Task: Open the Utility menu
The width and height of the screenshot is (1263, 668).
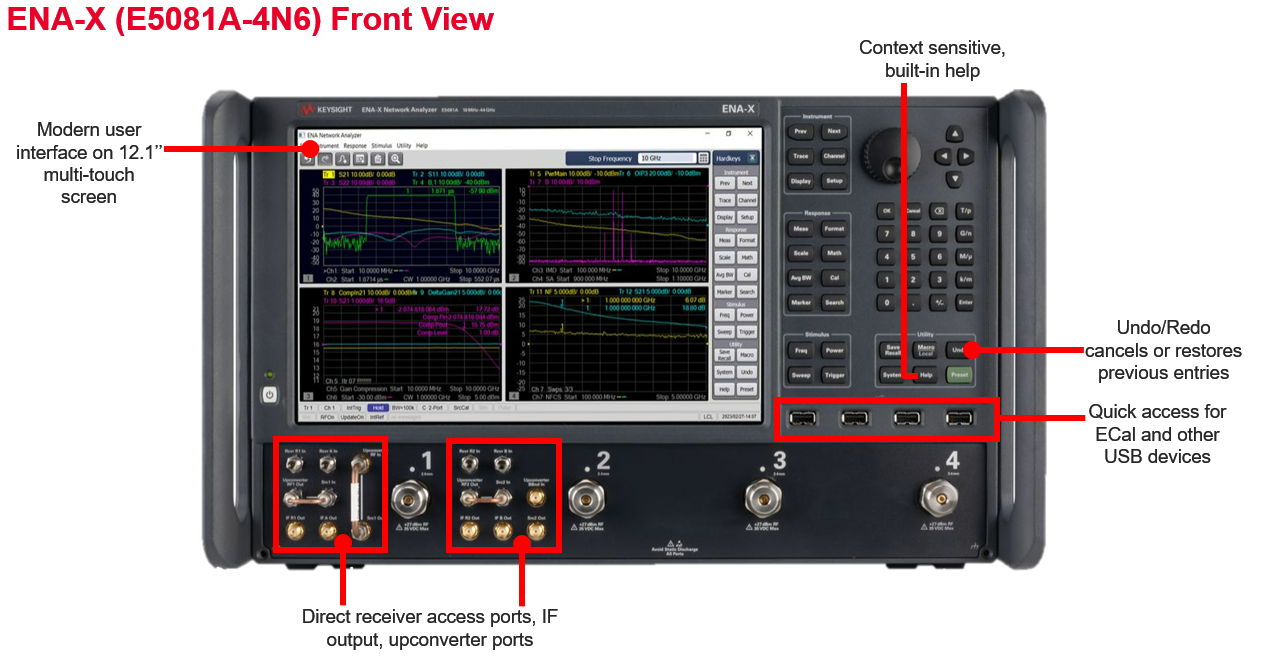Action: pyautogui.click(x=403, y=146)
